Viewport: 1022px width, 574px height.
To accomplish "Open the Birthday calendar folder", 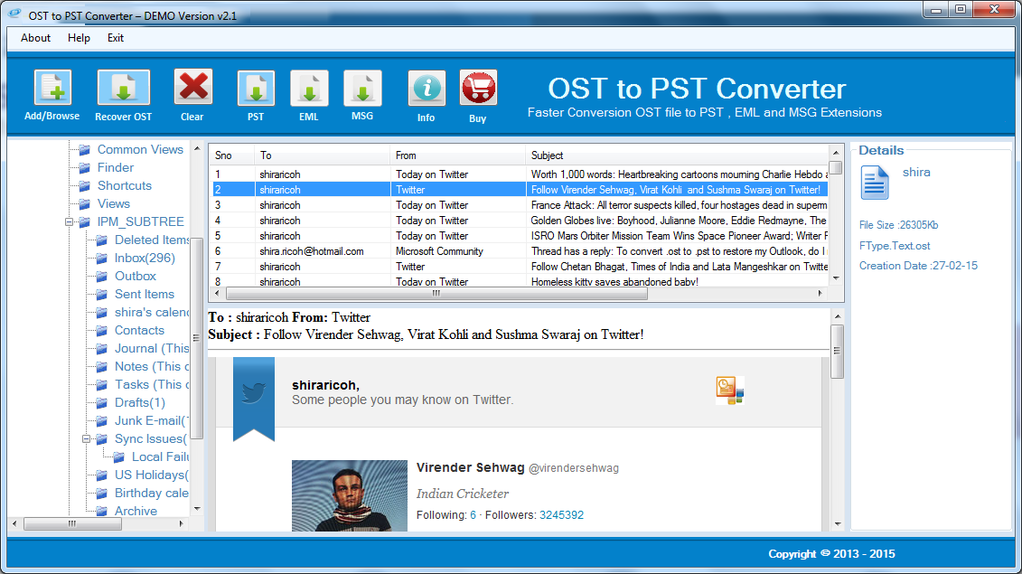I will point(152,493).
